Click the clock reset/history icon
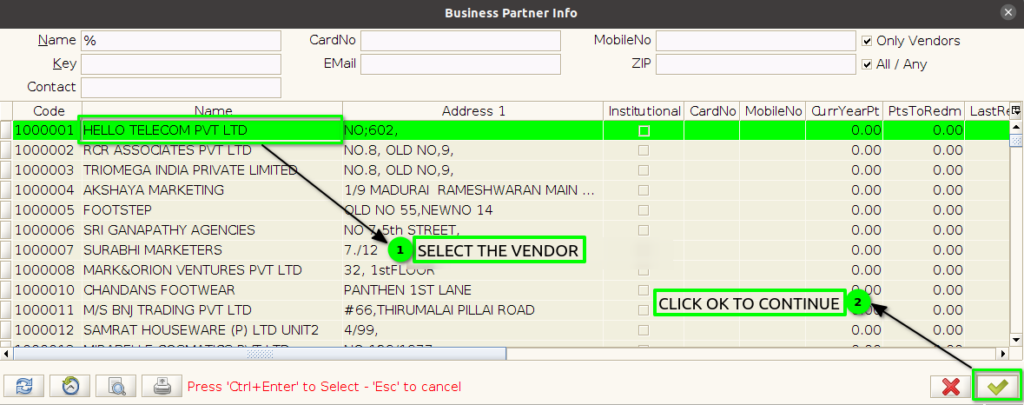1024x405 pixels. tap(70, 386)
